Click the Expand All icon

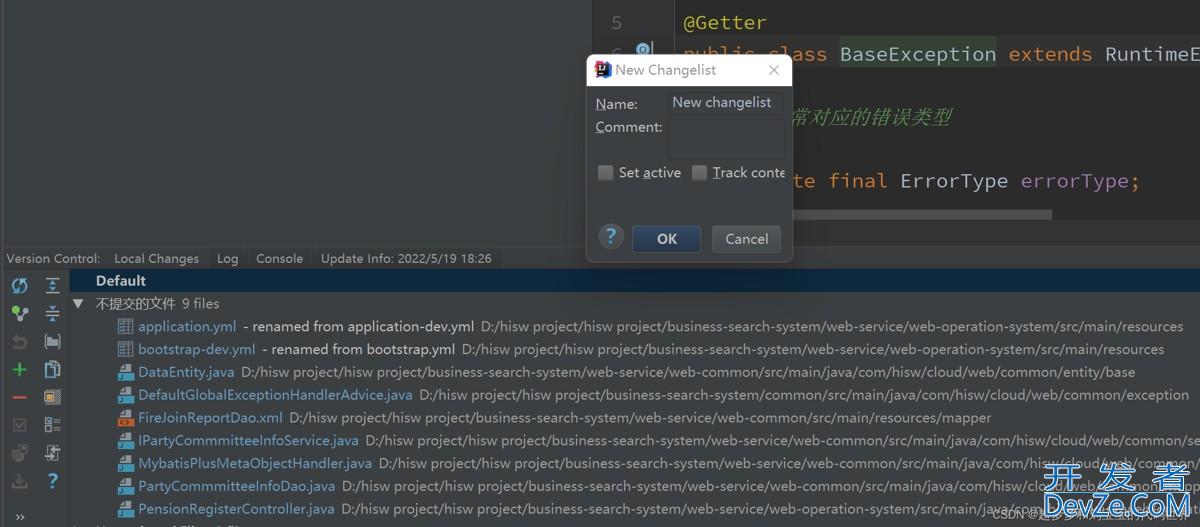[x=52, y=286]
